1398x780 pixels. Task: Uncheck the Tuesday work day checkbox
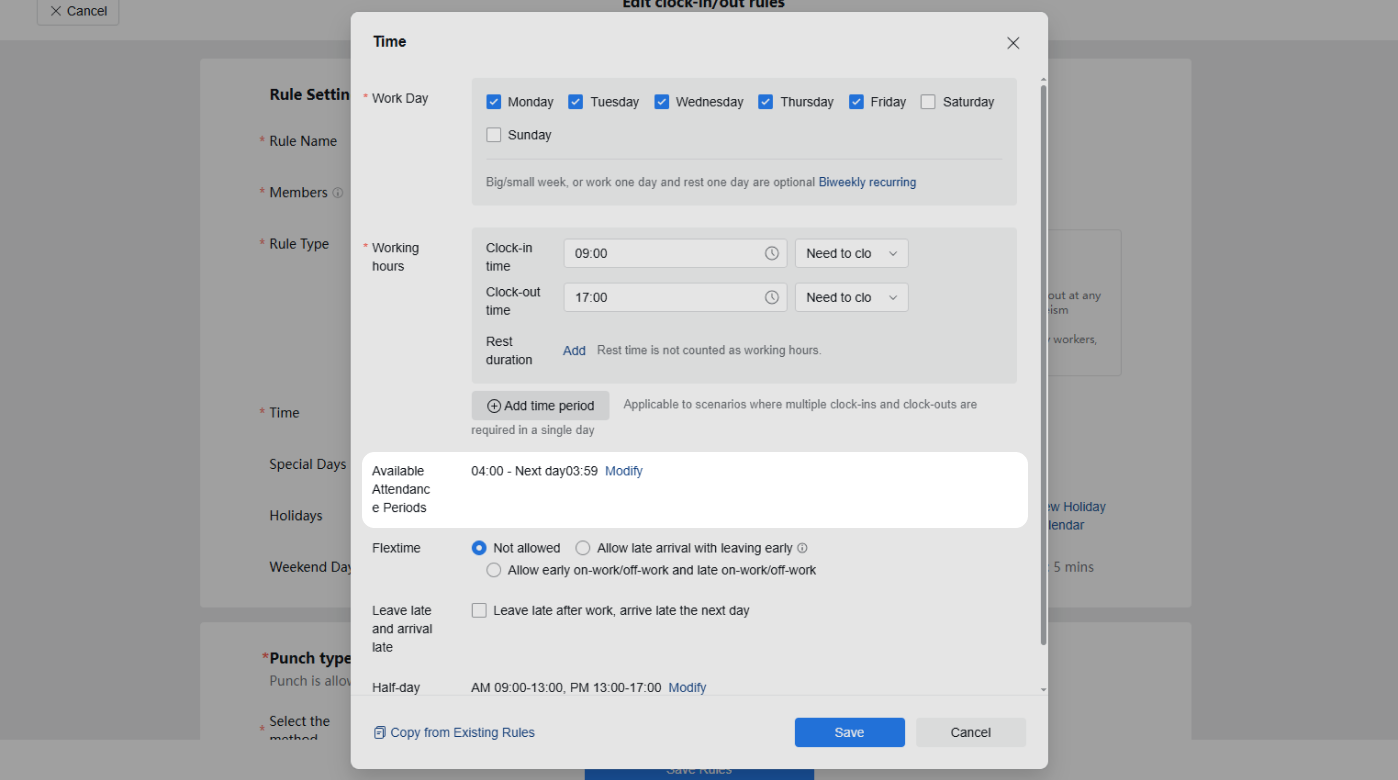coord(575,102)
